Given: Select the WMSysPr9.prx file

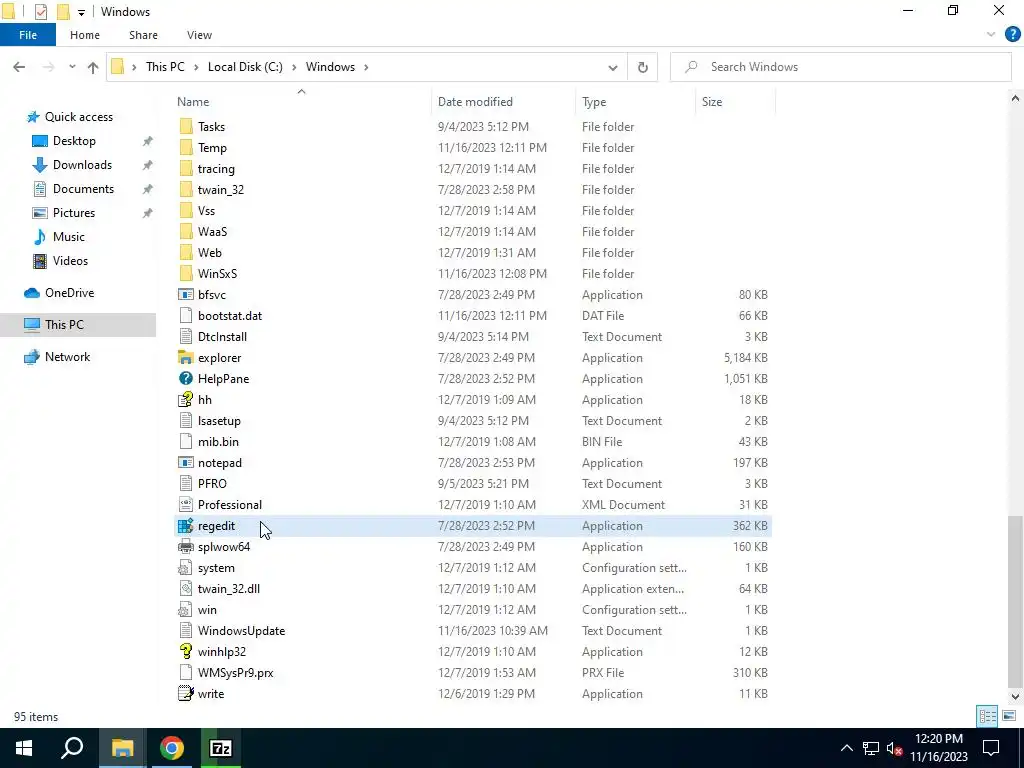Looking at the screenshot, I should click(x=474, y=673).
